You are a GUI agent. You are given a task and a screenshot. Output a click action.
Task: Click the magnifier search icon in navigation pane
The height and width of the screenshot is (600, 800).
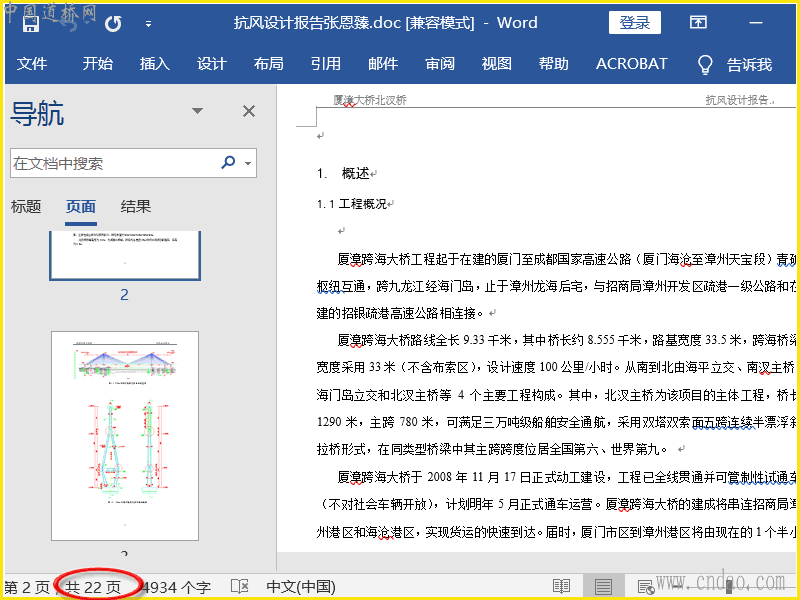pyautogui.click(x=228, y=162)
